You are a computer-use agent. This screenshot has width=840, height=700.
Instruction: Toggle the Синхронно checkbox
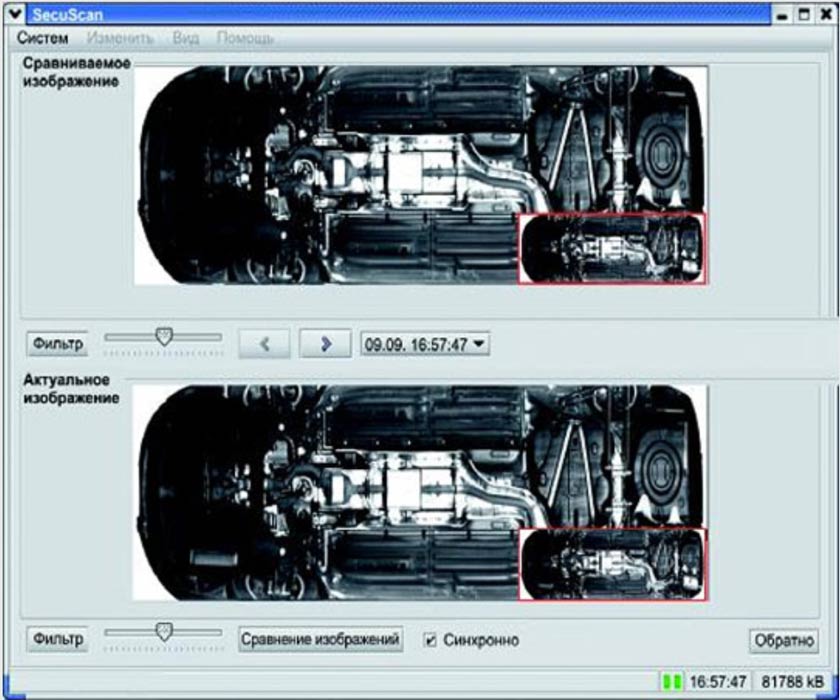tap(431, 639)
